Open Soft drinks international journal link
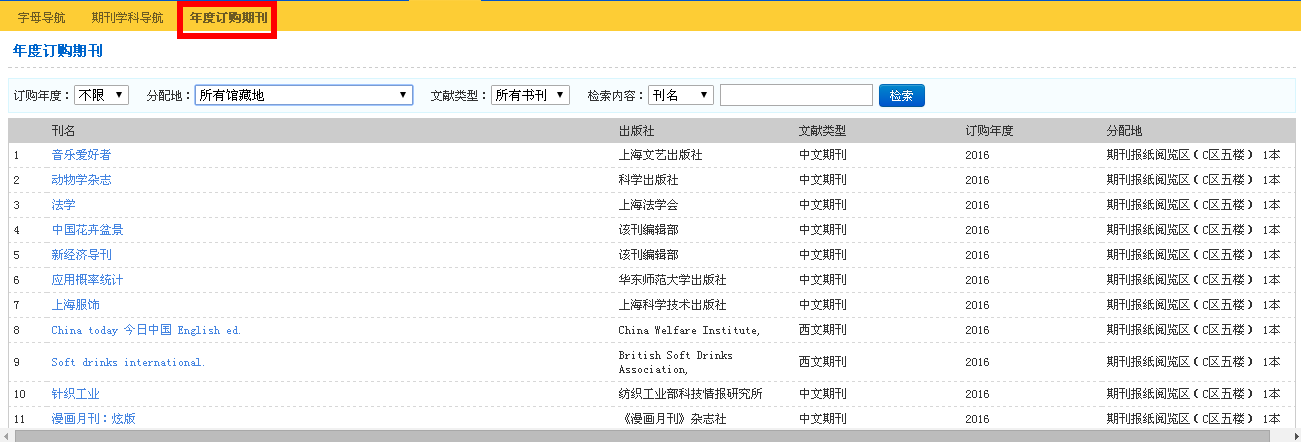The width and height of the screenshot is (1301, 442). pos(128,362)
